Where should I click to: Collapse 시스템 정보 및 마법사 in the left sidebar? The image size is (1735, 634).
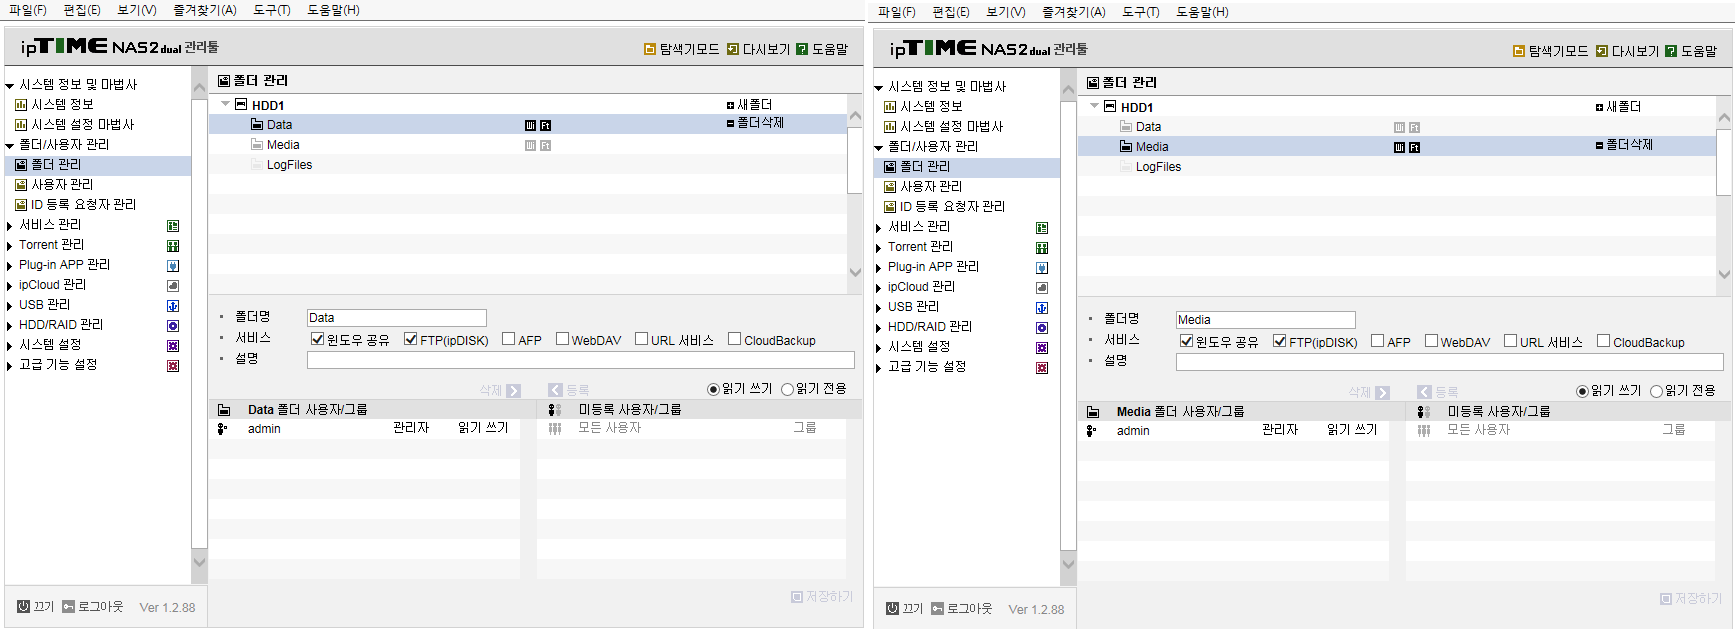[10, 86]
